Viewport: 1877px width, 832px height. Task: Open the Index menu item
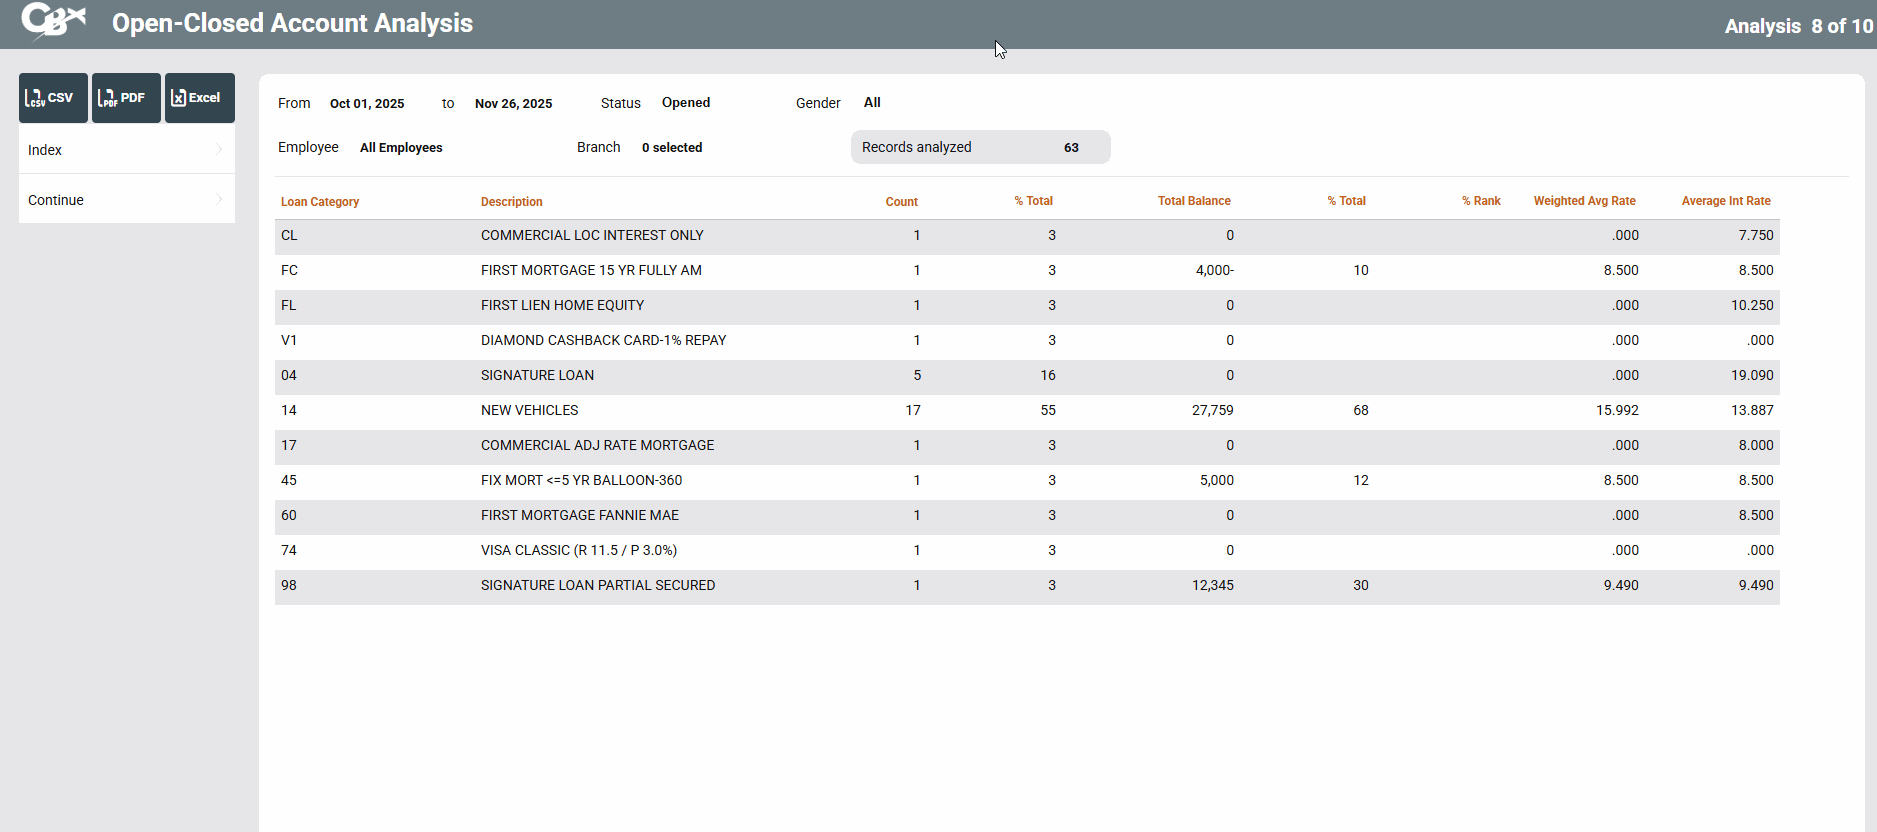point(45,150)
